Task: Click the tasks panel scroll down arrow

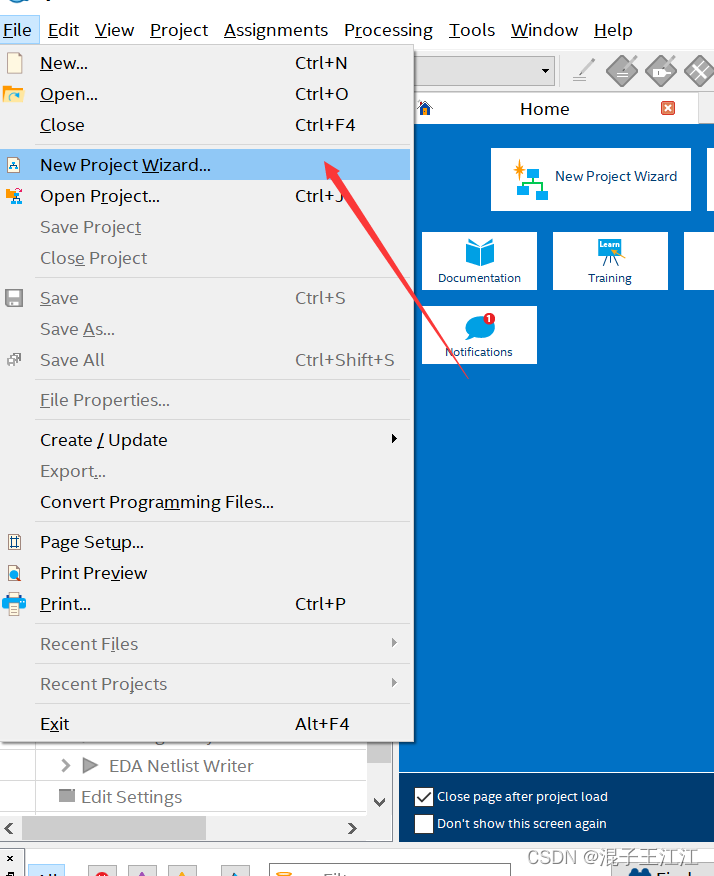Action: (379, 802)
